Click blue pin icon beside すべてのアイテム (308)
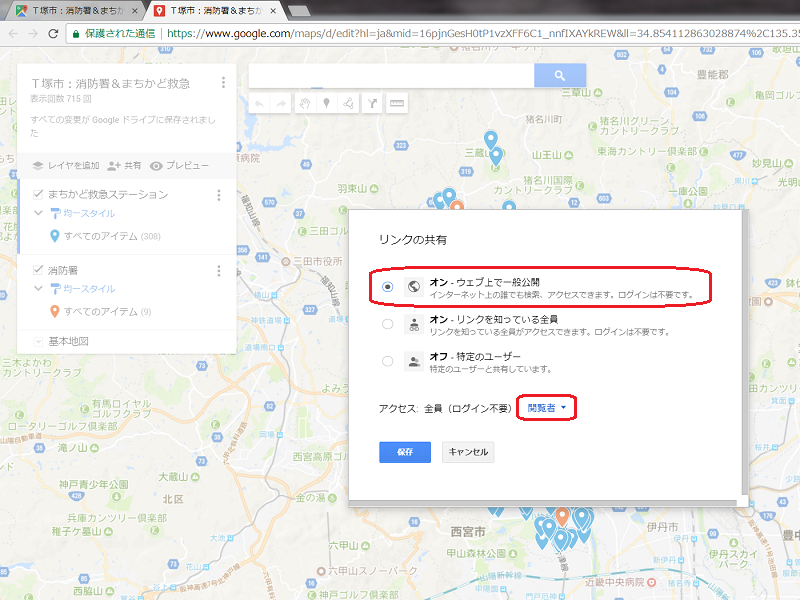Image resolution: width=800 pixels, height=600 pixels. coord(55,236)
